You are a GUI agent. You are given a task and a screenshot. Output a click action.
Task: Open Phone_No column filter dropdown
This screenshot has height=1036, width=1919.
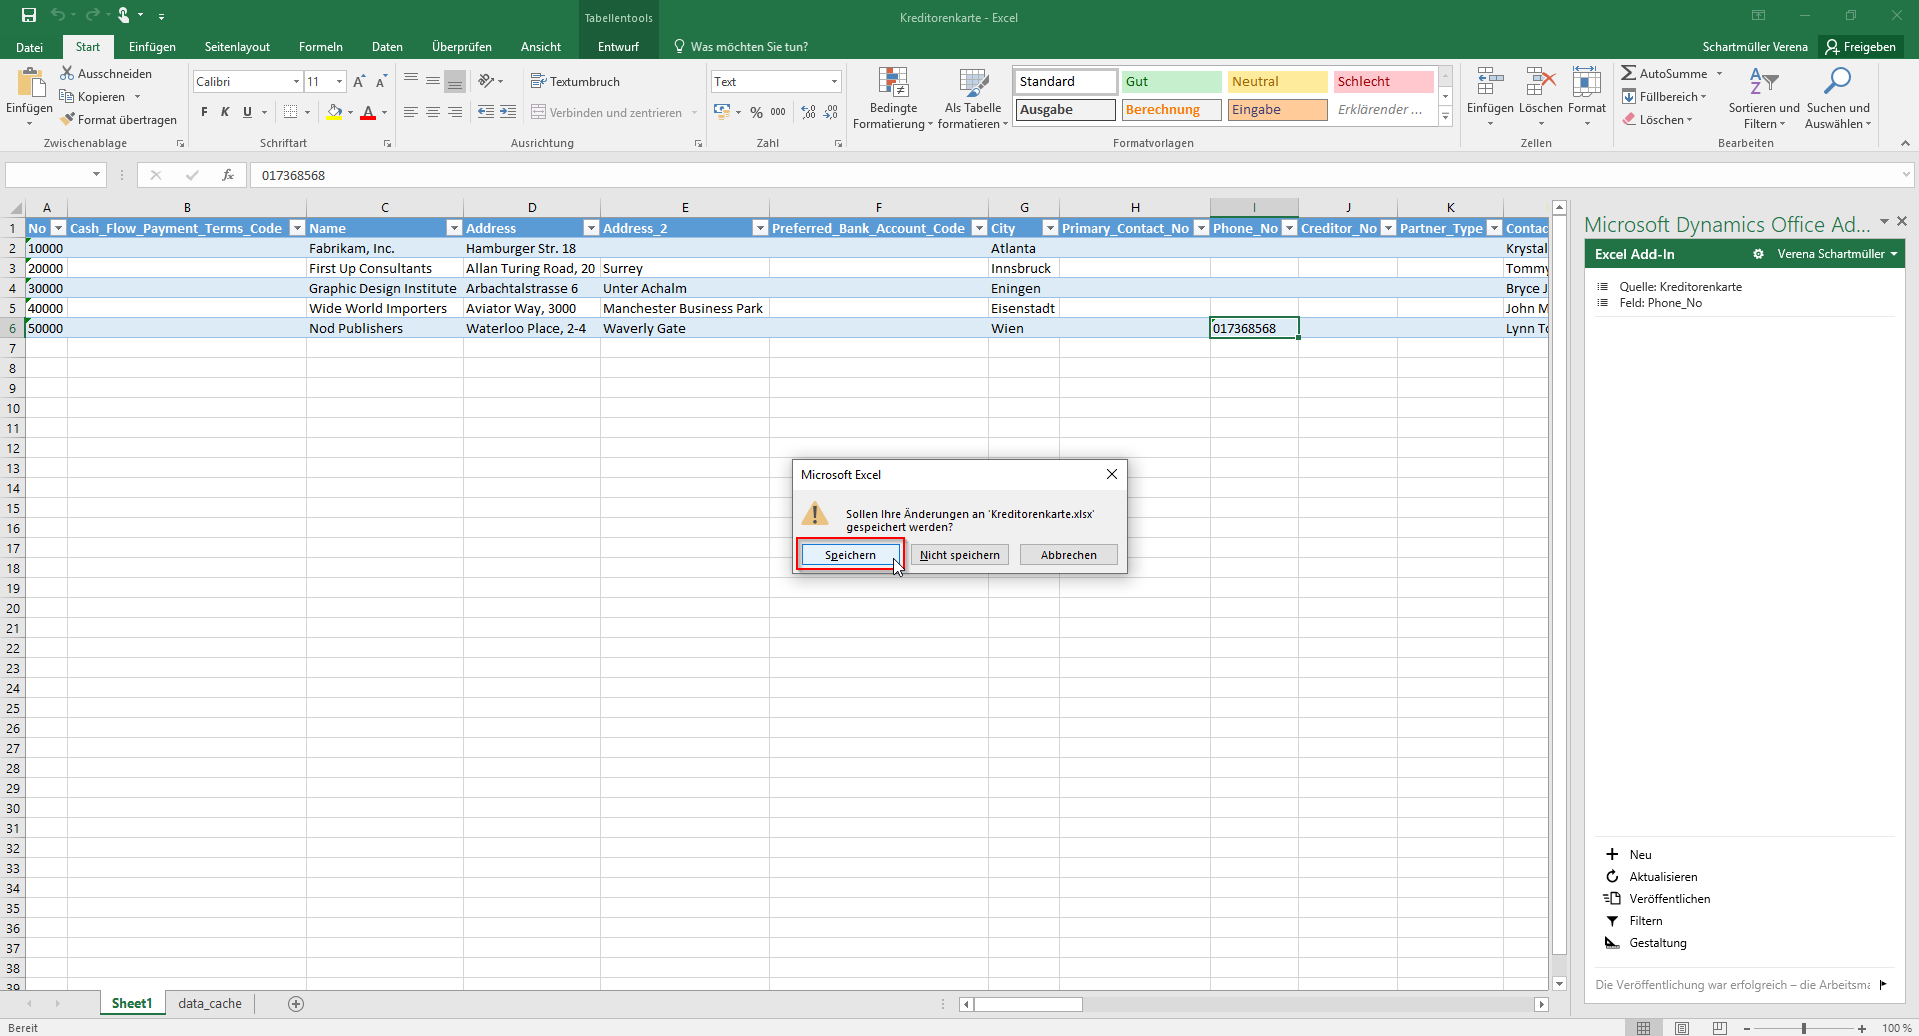coord(1289,228)
